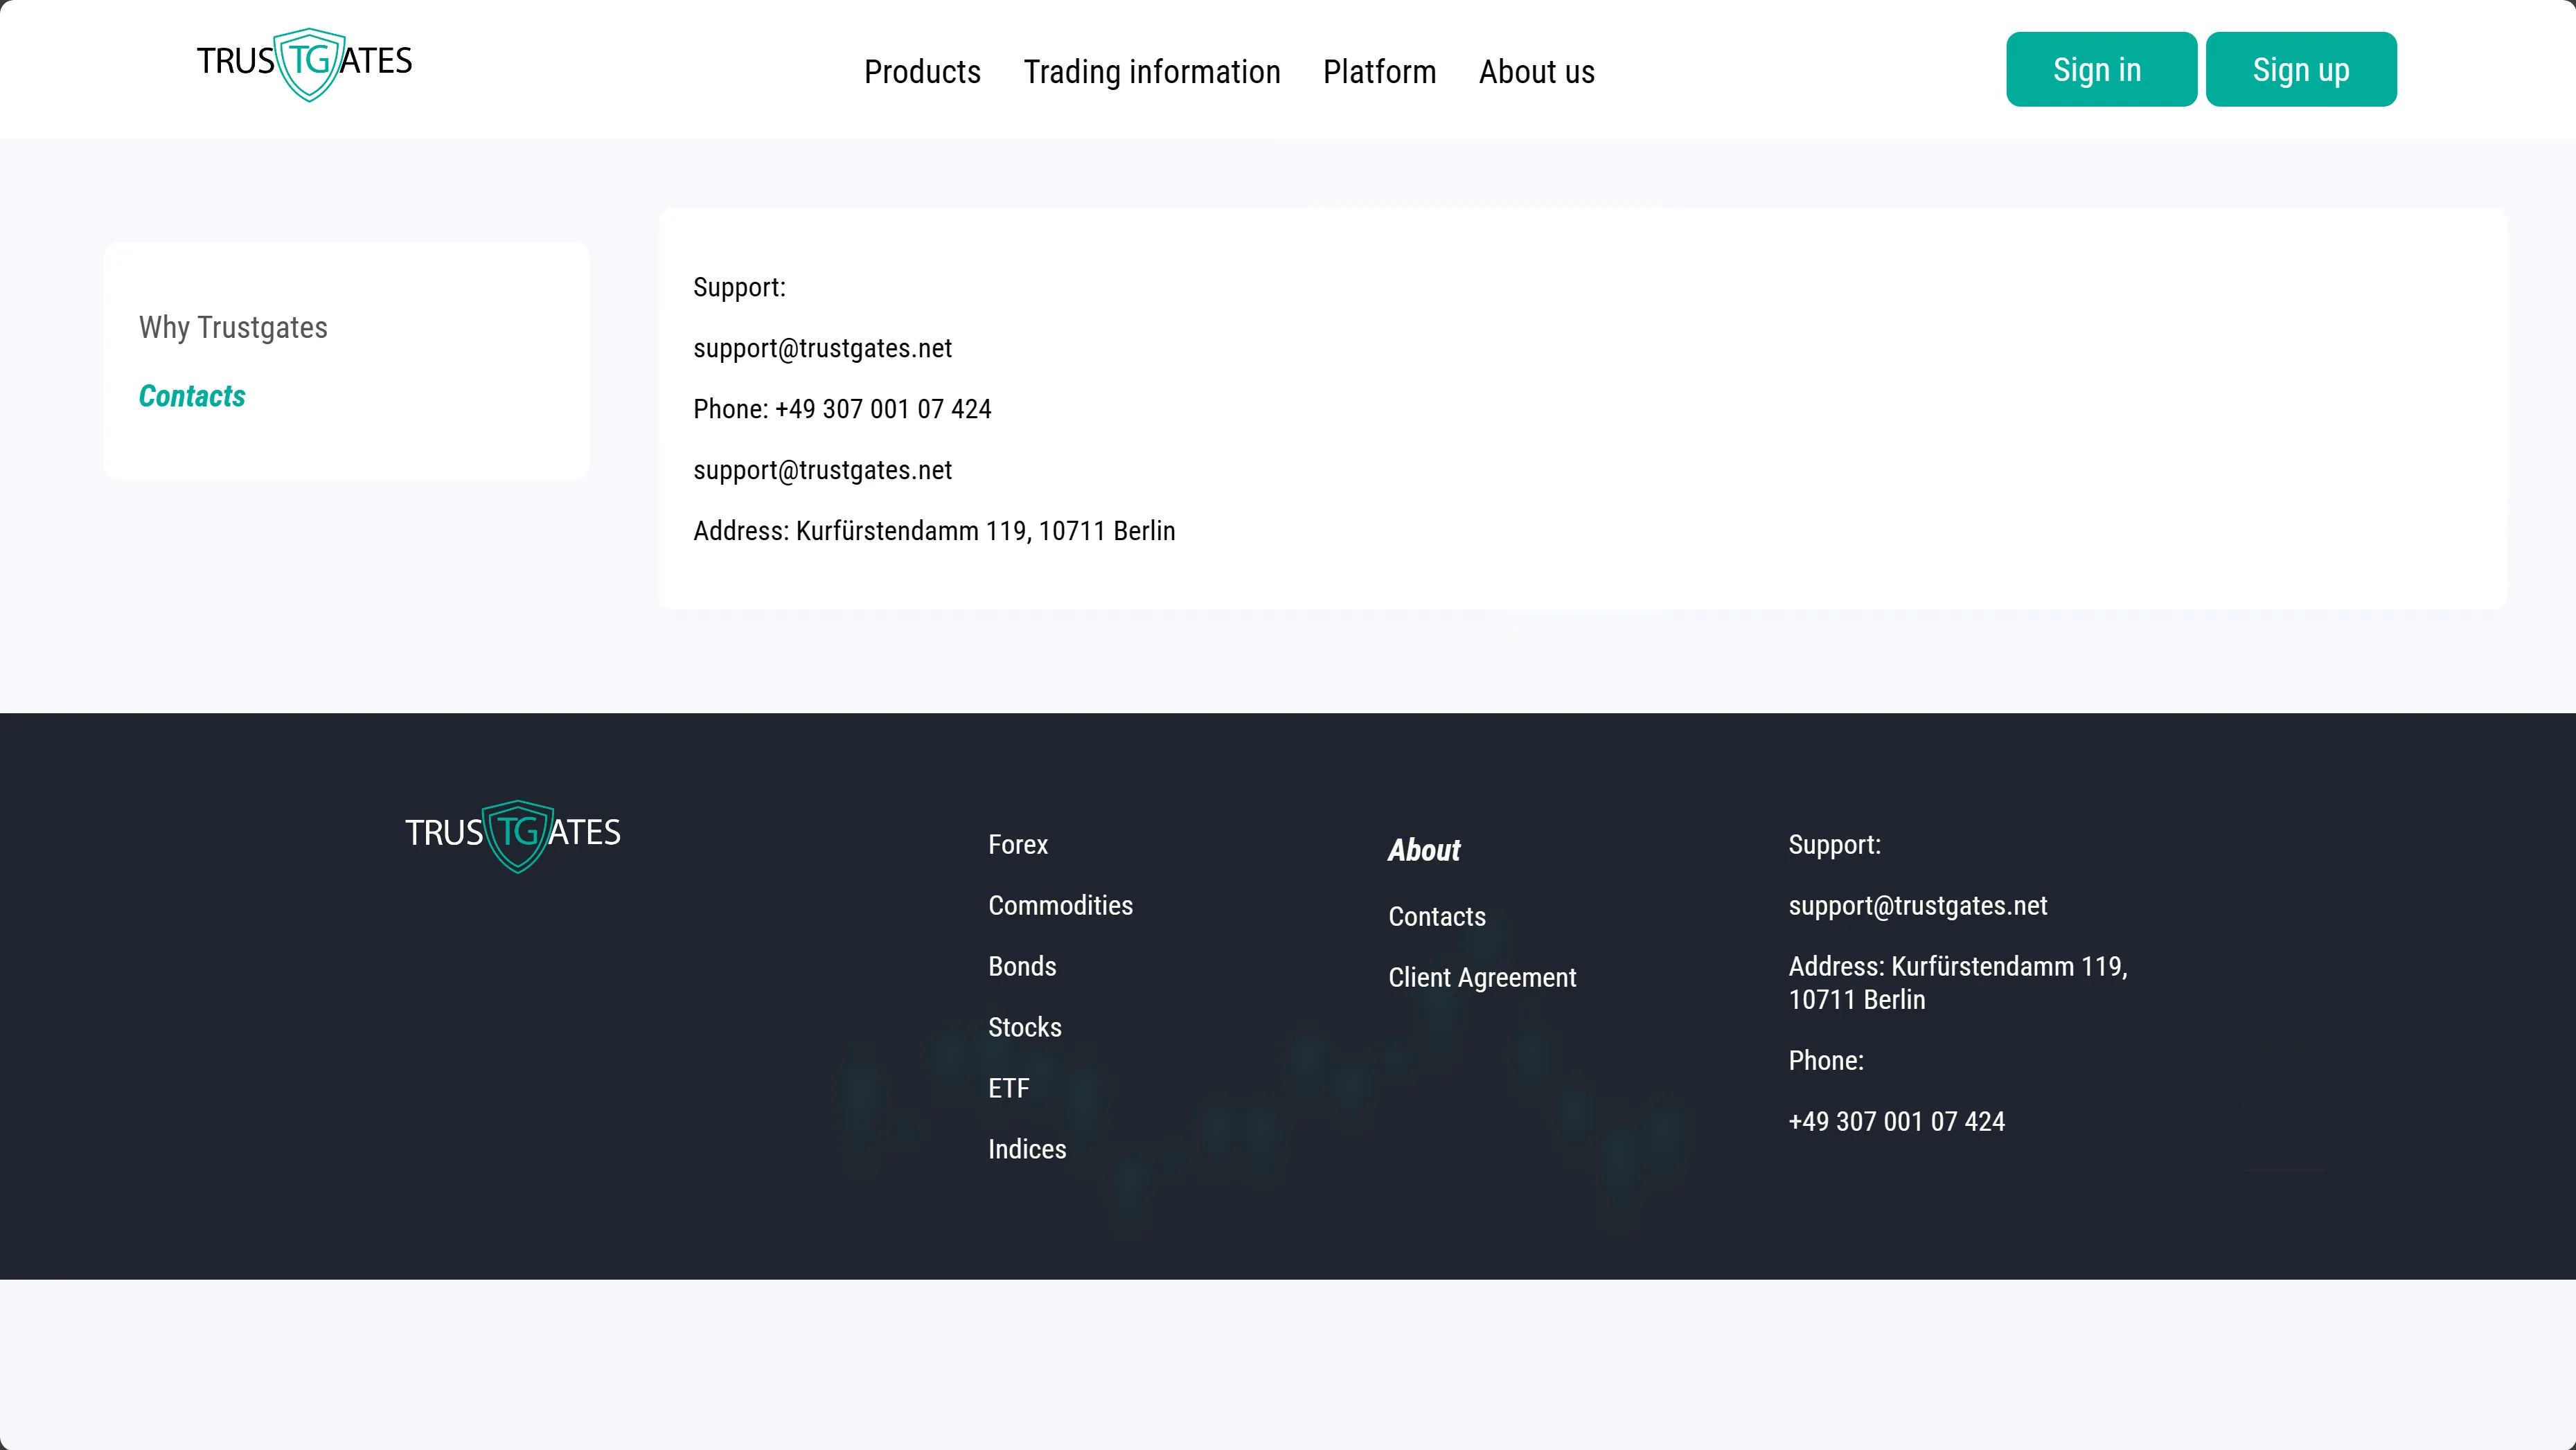This screenshot has height=1450, width=2576.
Task: Open the Platform menu
Action: point(1379,72)
